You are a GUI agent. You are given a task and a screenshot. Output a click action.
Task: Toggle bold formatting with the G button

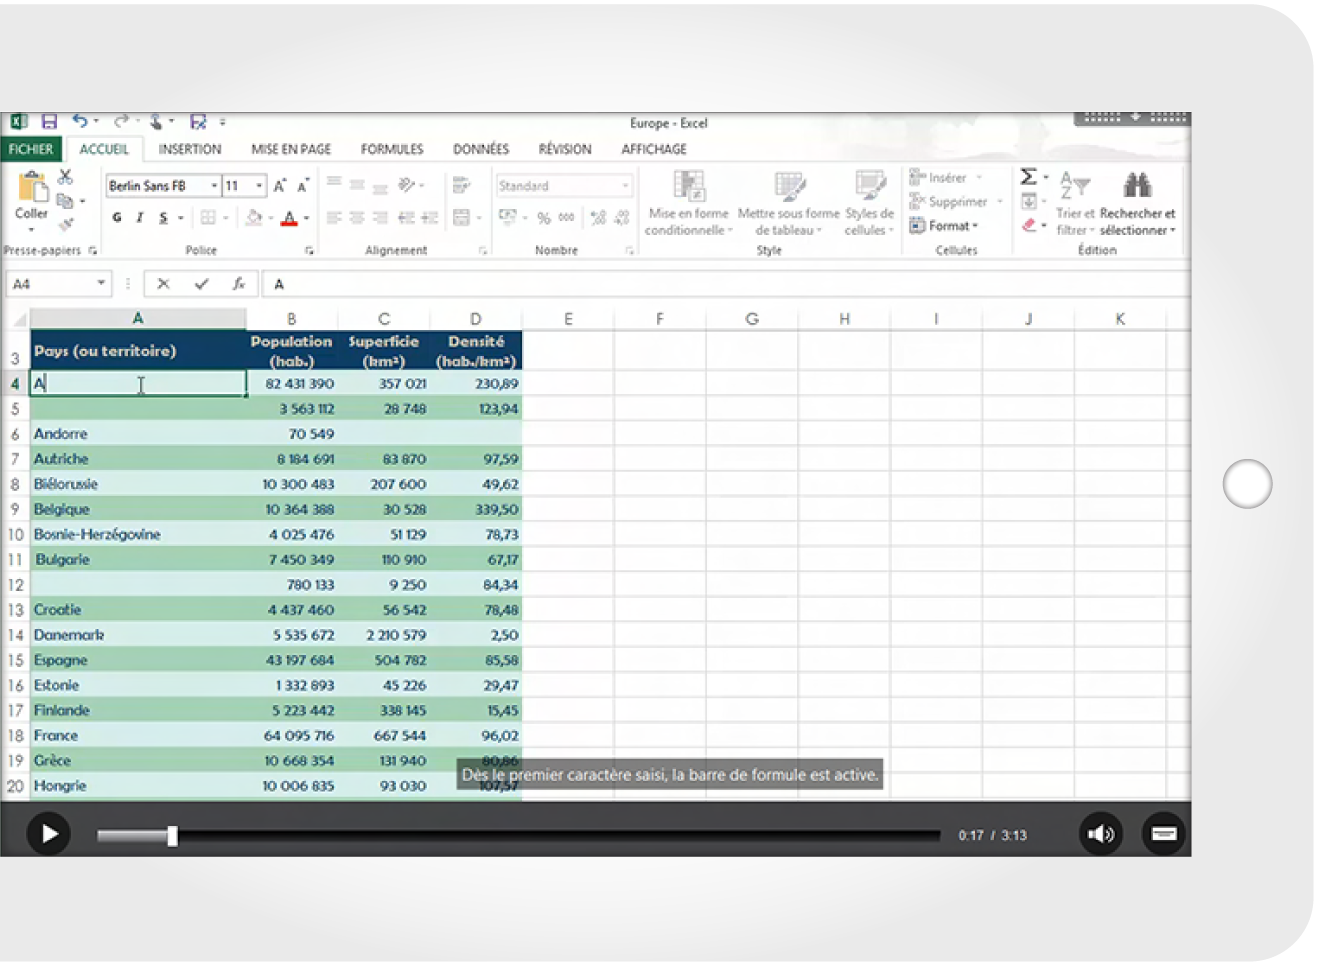(x=117, y=217)
